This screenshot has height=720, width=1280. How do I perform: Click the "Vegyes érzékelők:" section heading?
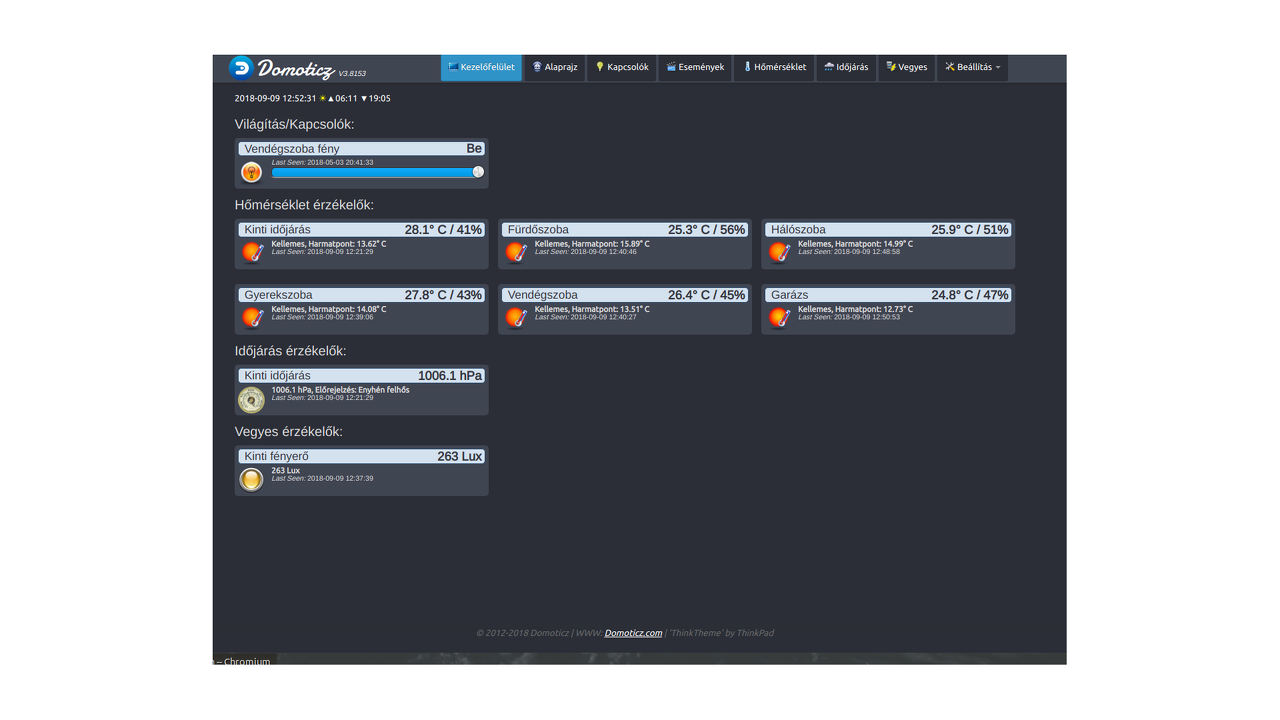(x=289, y=432)
